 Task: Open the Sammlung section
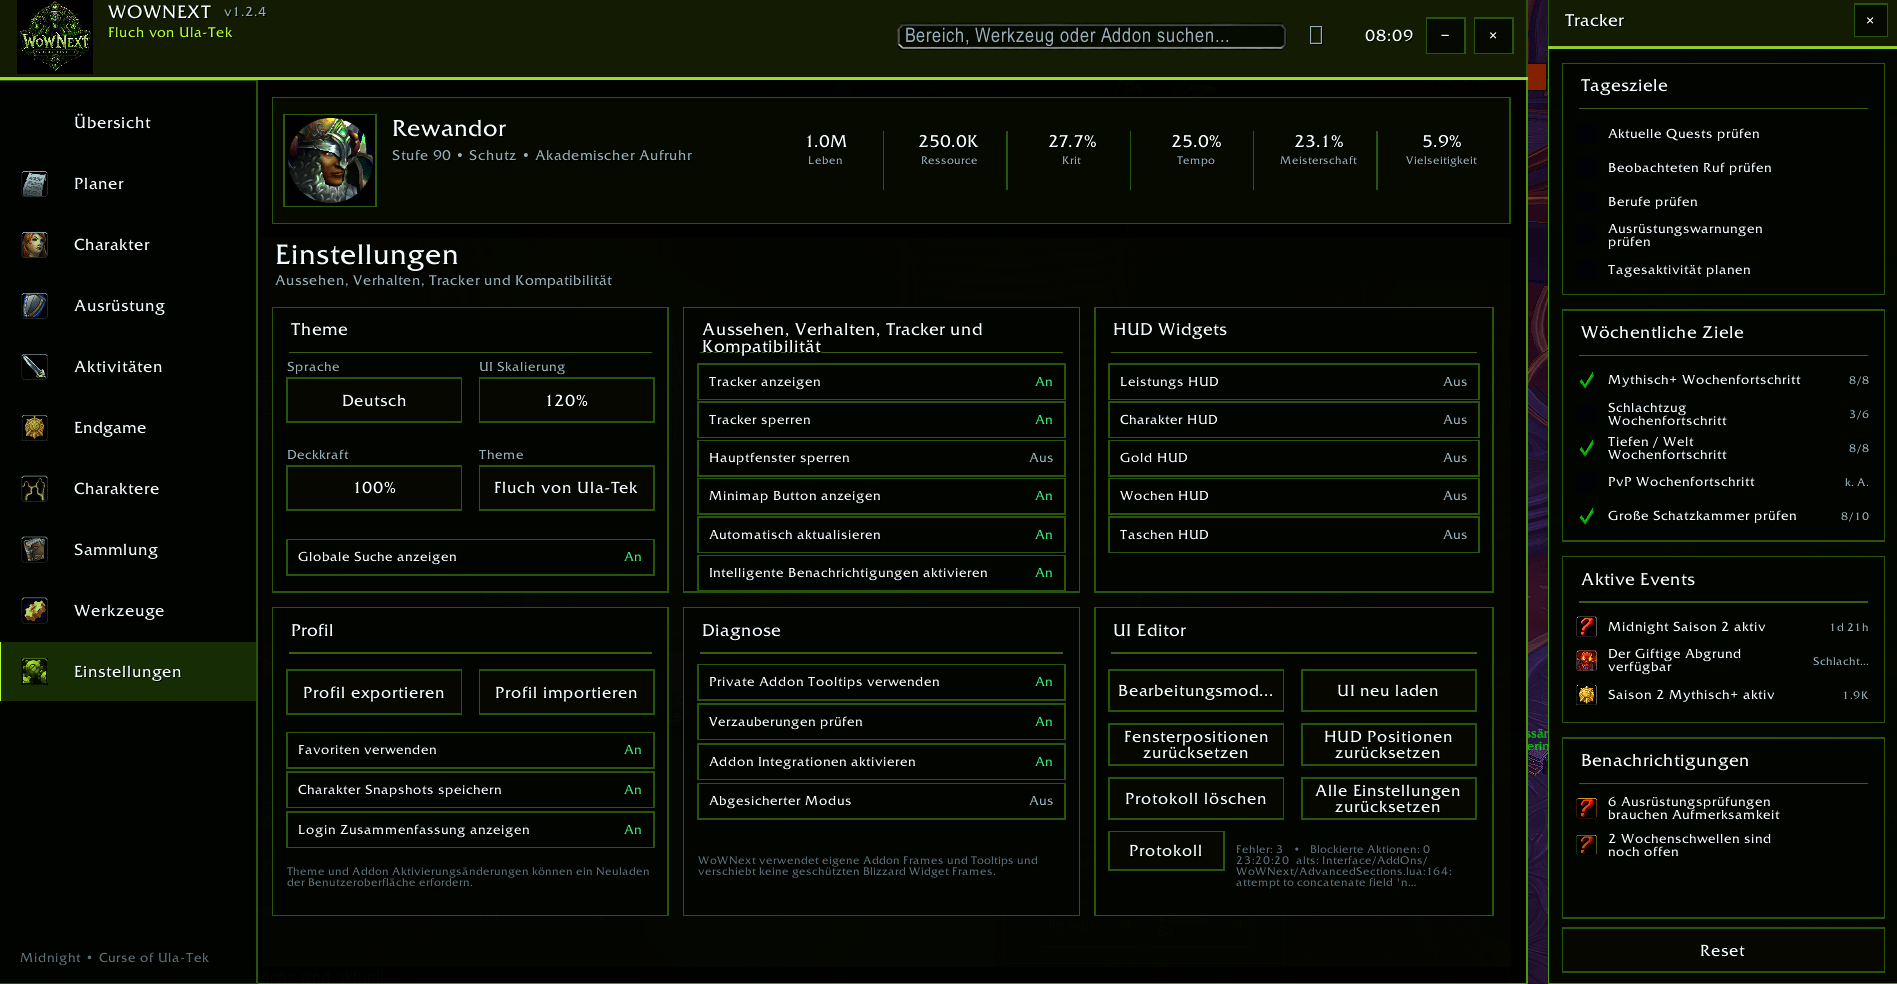[128, 550]
